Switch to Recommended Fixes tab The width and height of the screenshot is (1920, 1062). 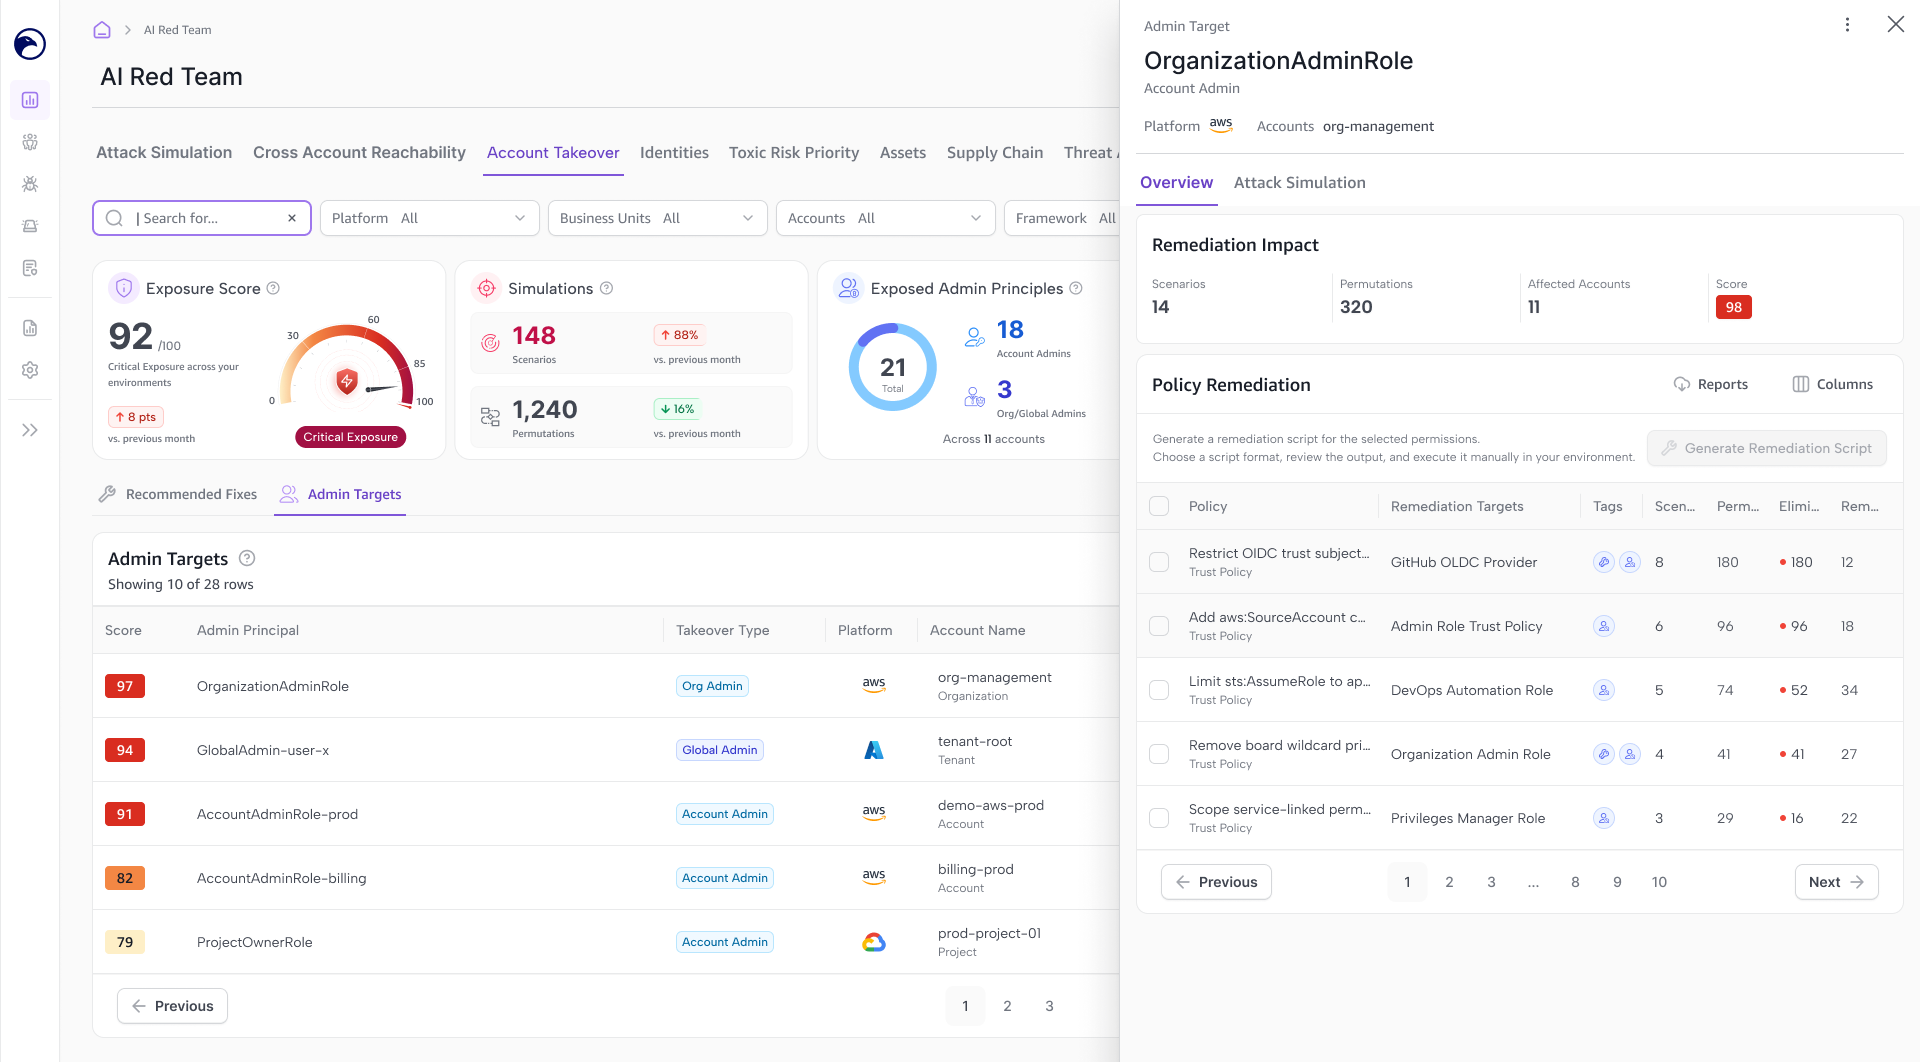pos(178,494)
